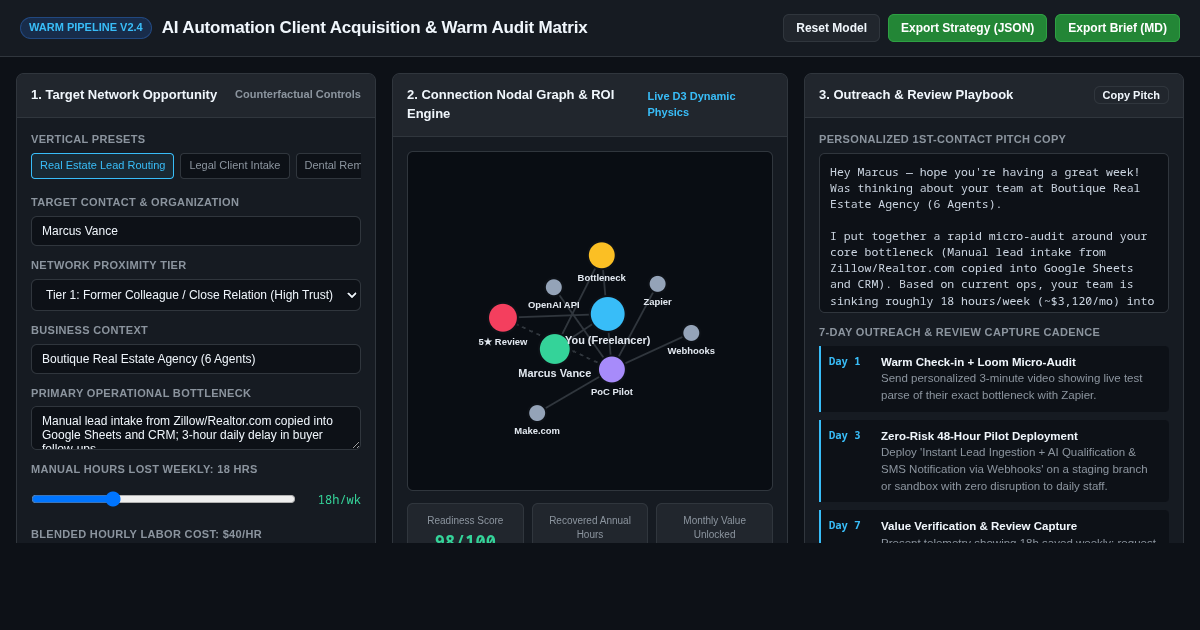Click the purple PoC Pilot node
This screenshot has height=630, width=1200.
(x=612, y=370)
